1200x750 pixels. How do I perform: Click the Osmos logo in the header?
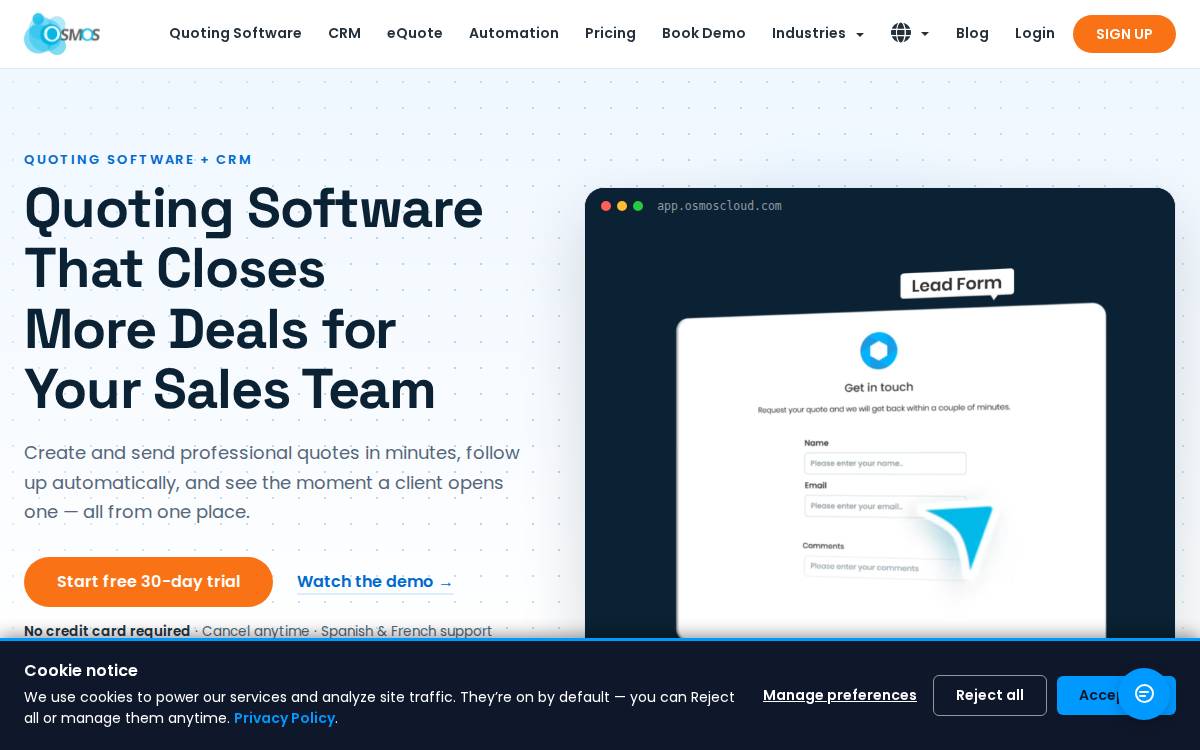(x=62, y=34)
